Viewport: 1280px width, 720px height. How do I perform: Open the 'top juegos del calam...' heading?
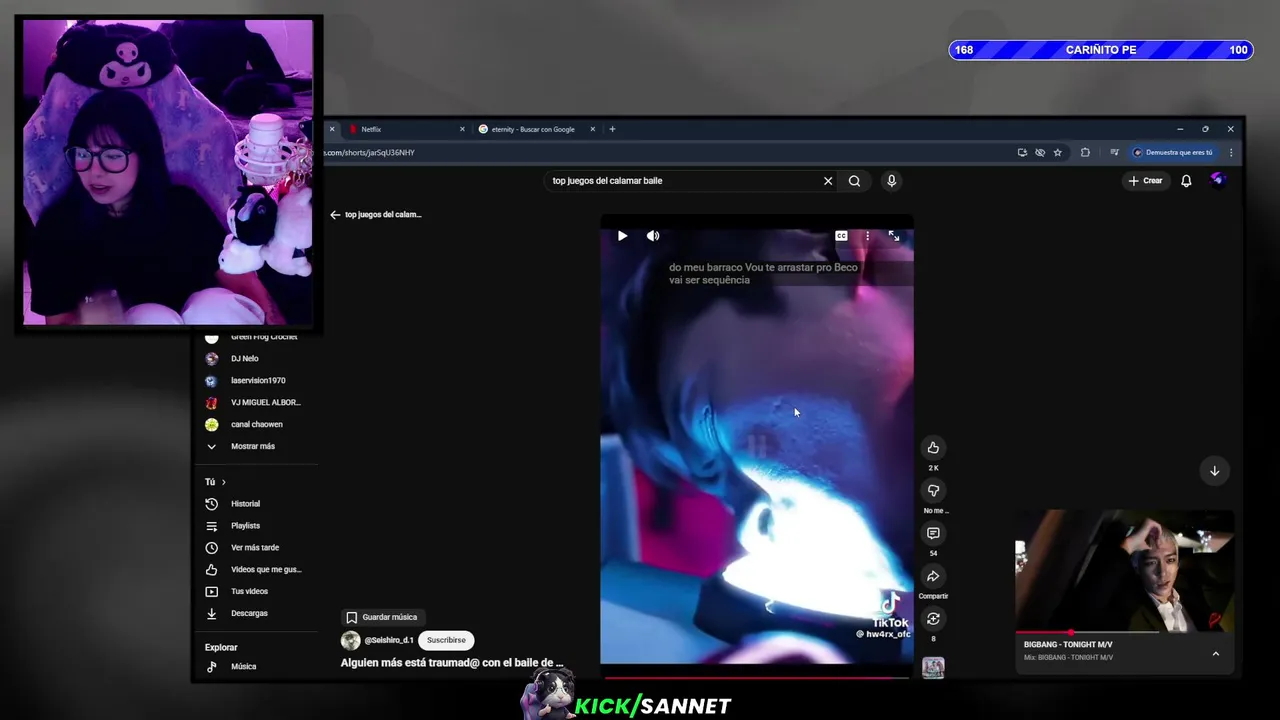[x=383, y=215]
